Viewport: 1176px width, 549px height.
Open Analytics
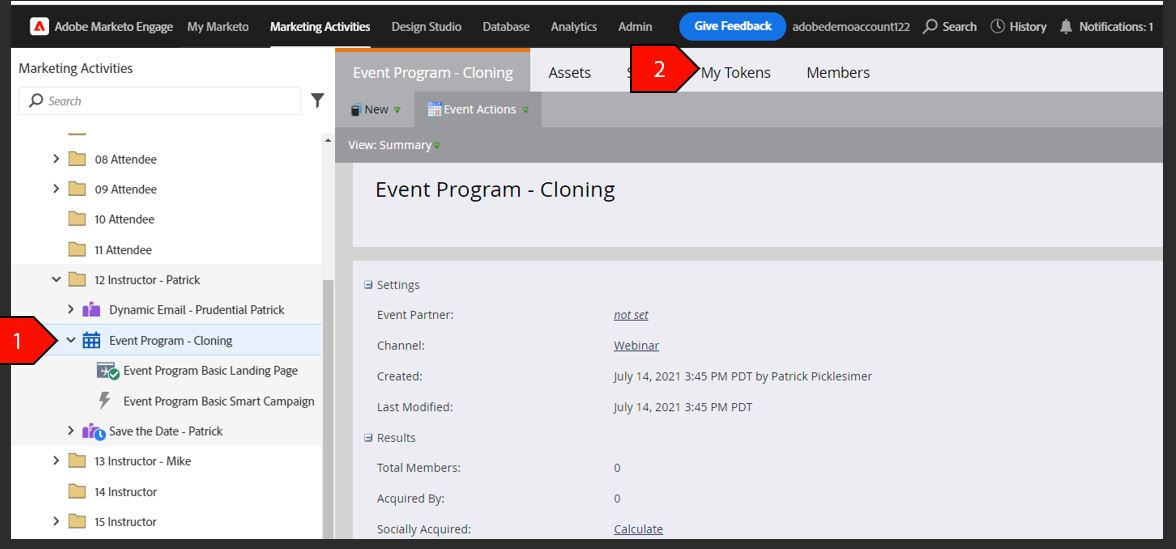[x=574, y=26]
